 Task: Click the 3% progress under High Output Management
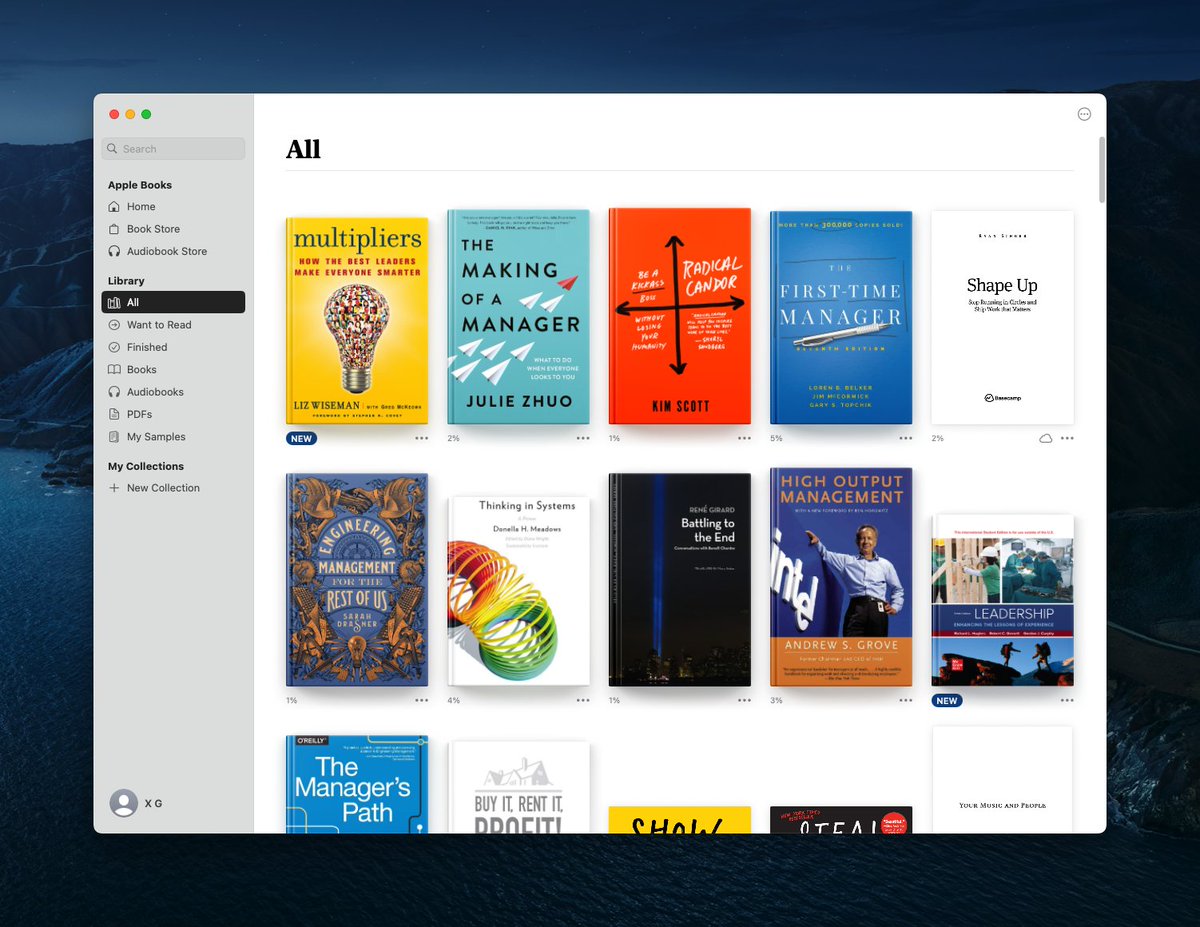coord(776,700)
